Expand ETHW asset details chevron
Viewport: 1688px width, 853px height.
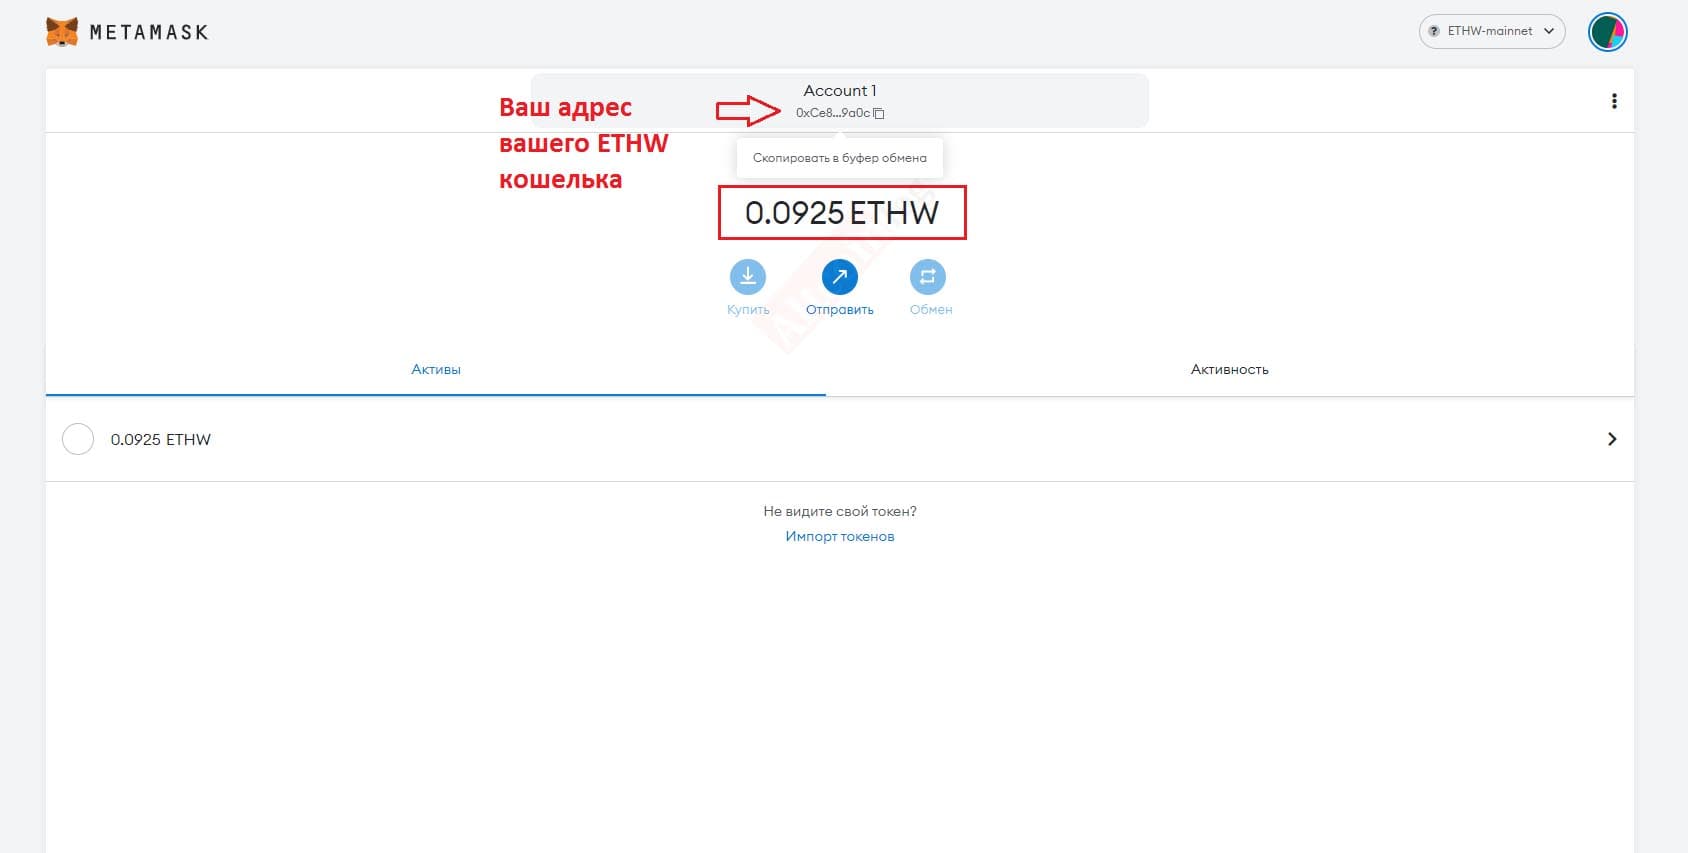click(1612, 439)
